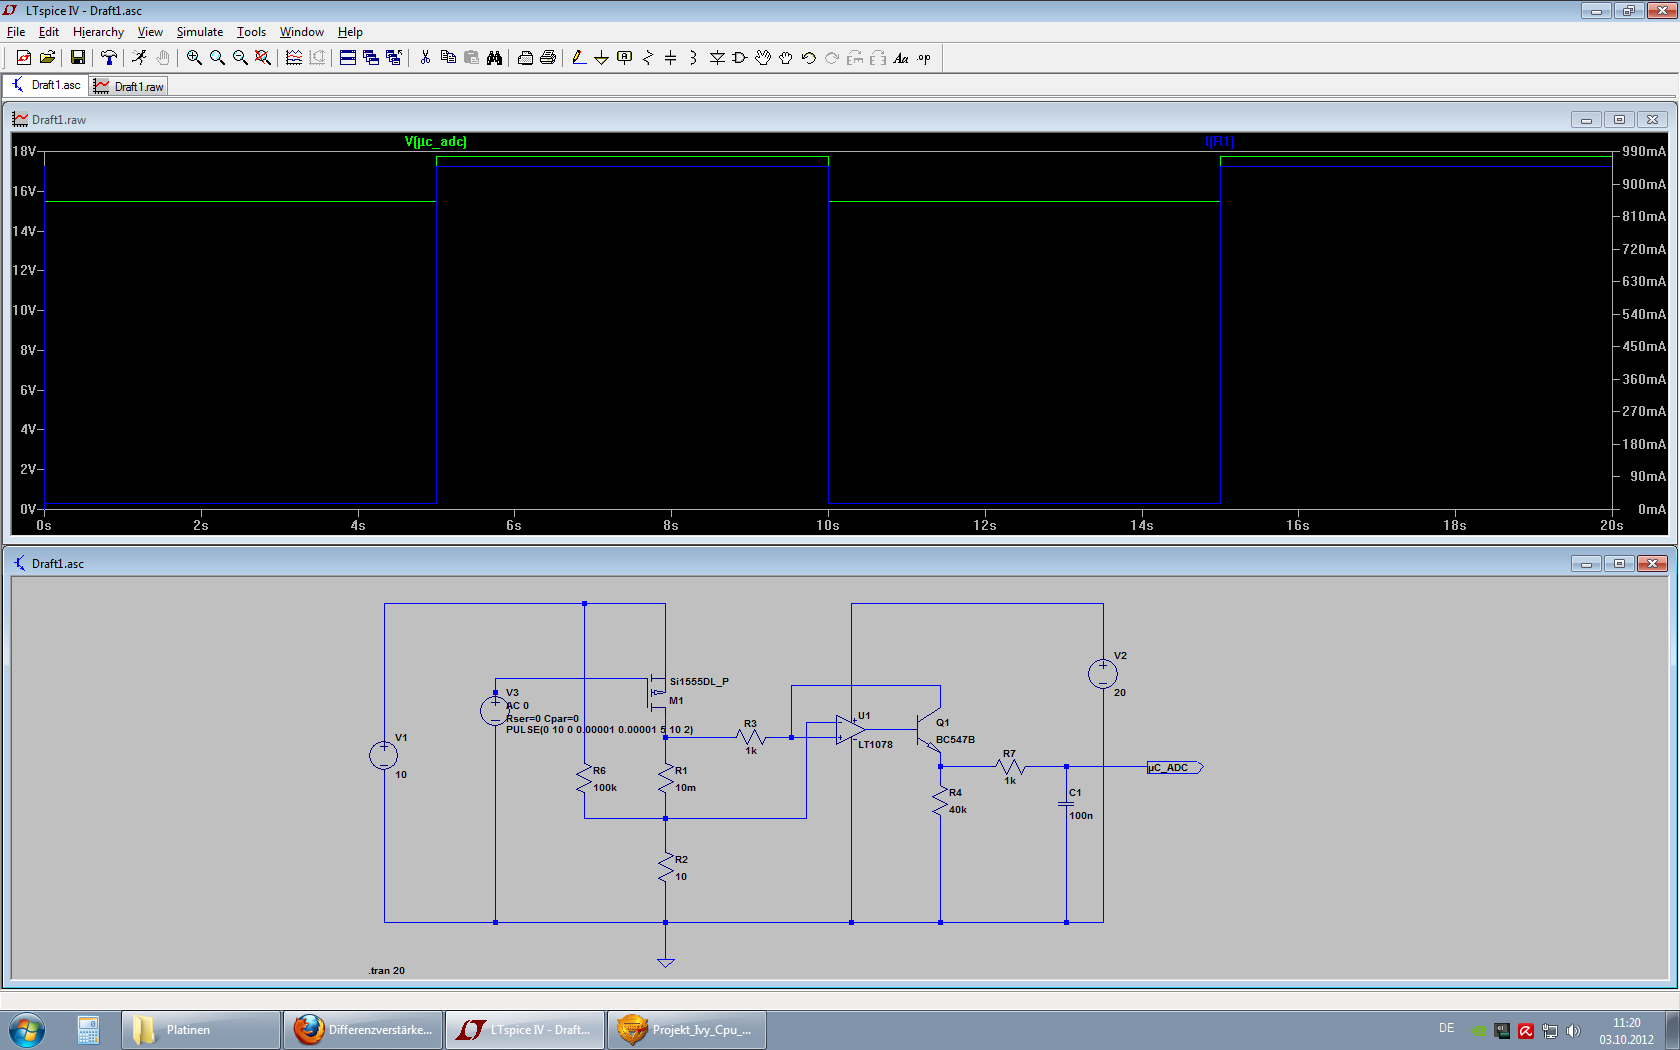Click the 10s time axis label

pyautogui.click(x=828, y=525)
